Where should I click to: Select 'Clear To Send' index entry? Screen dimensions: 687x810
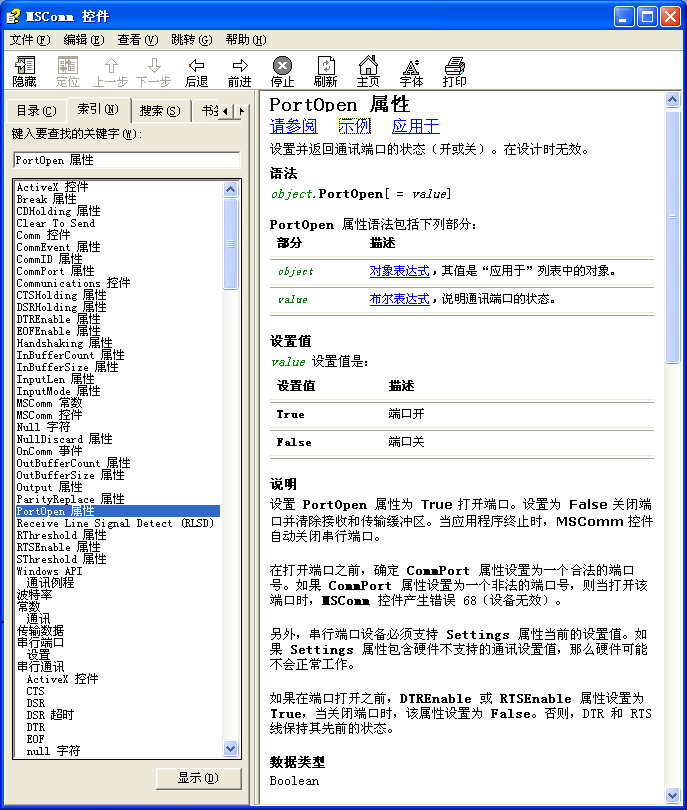point(56,223)
